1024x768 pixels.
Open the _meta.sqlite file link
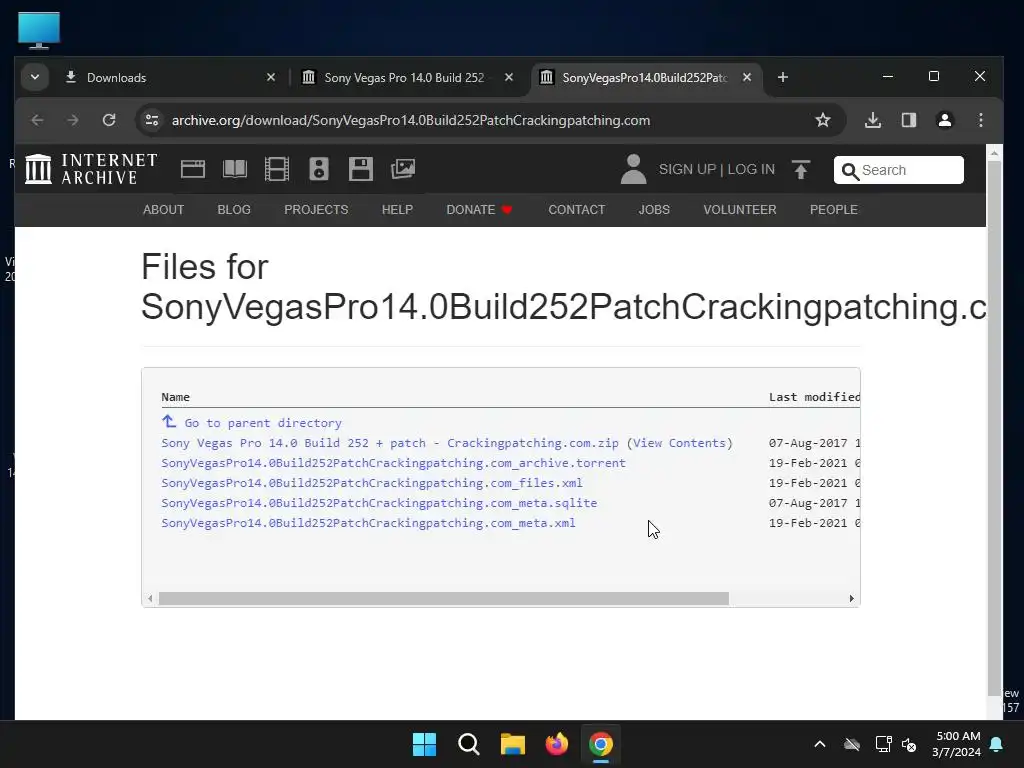(x=379, y=503)
